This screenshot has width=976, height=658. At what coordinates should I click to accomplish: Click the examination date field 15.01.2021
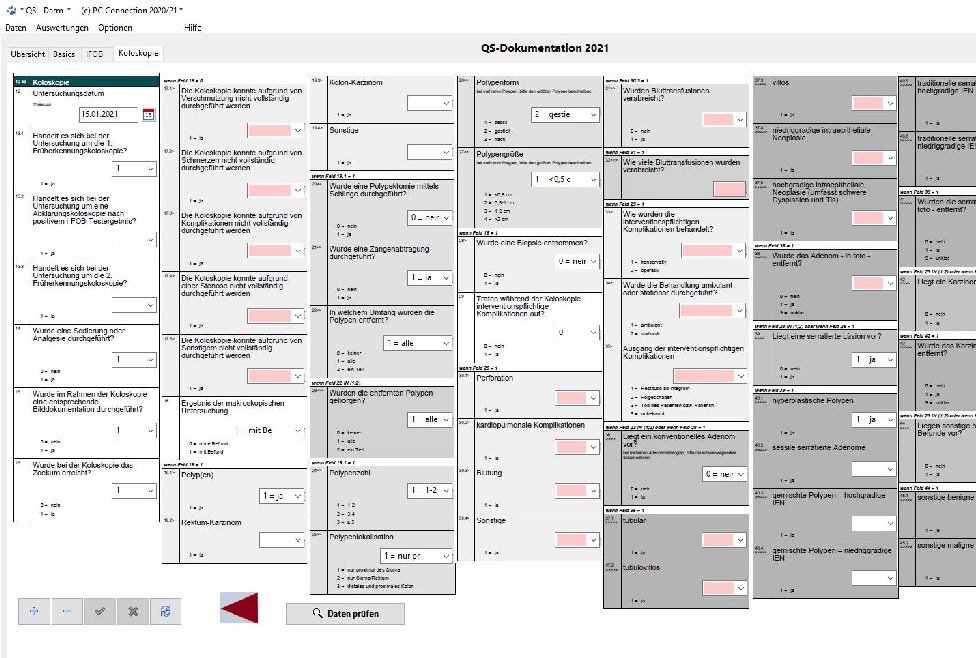pos(110,115)
